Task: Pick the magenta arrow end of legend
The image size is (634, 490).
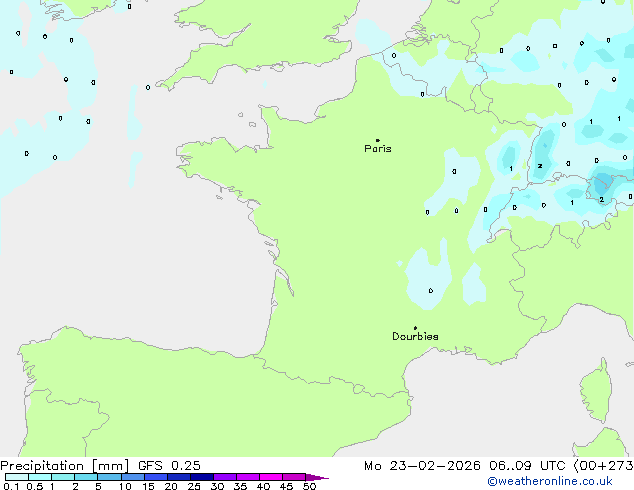Action: 320,478
